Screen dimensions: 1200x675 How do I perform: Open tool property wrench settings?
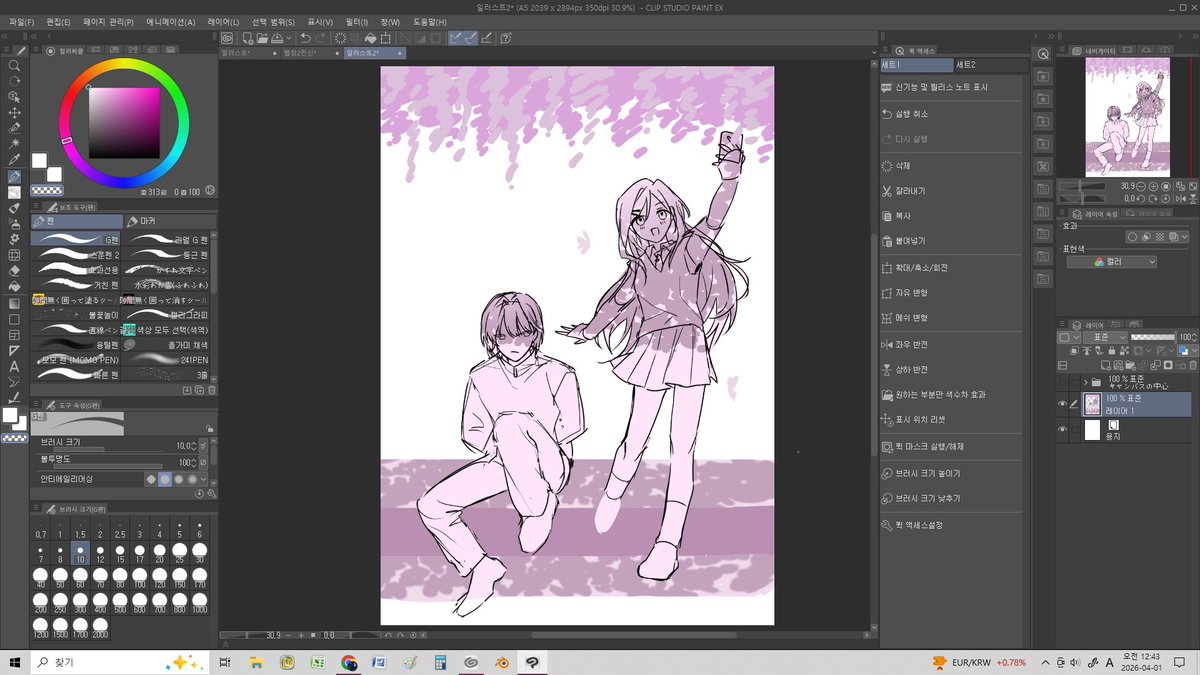(211, 494)
